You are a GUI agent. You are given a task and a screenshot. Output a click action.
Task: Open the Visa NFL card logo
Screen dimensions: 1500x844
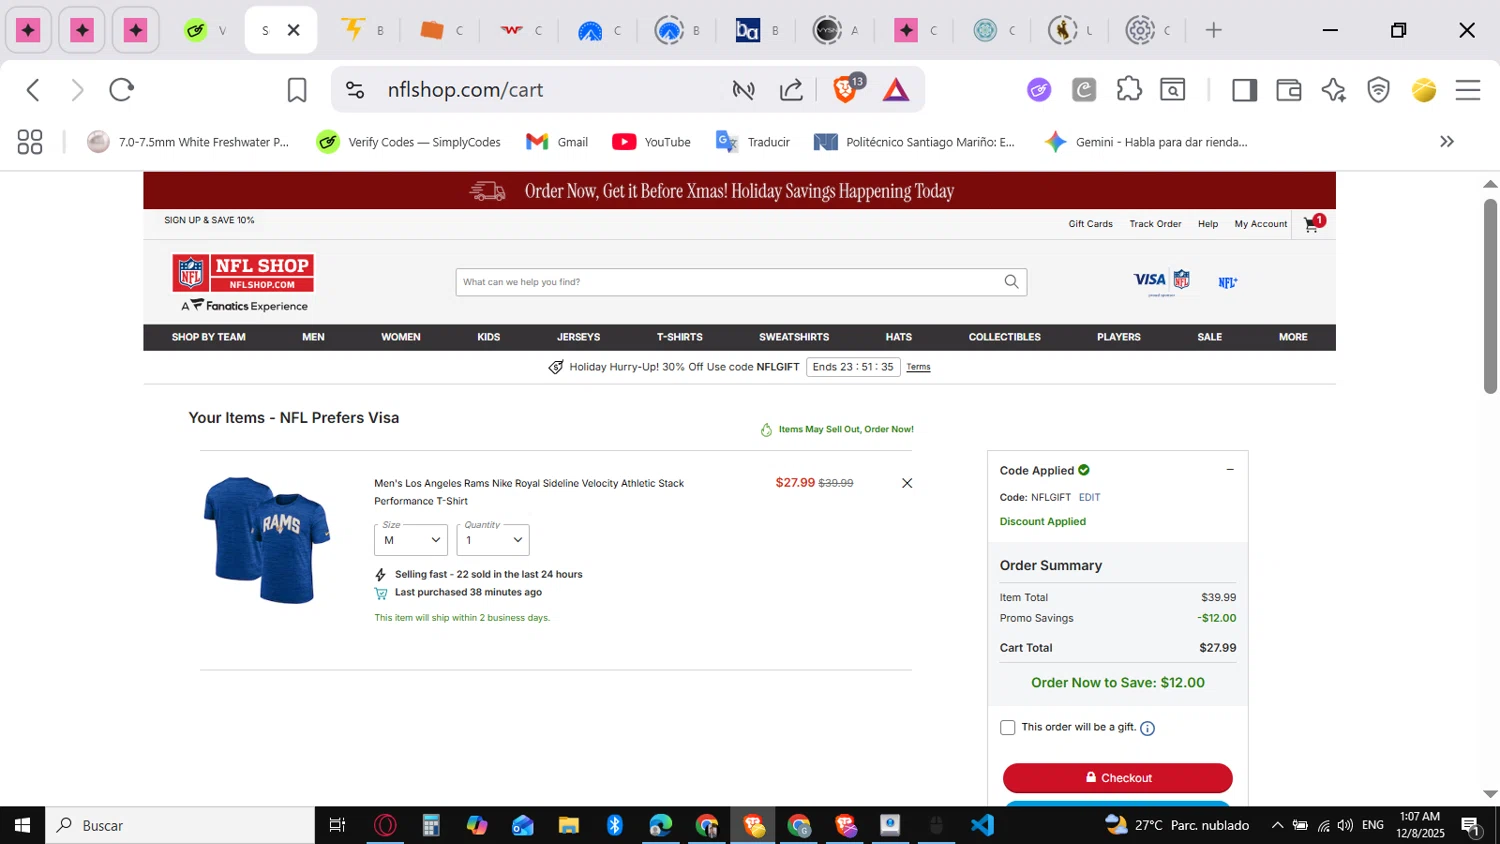pos(1162,282)
